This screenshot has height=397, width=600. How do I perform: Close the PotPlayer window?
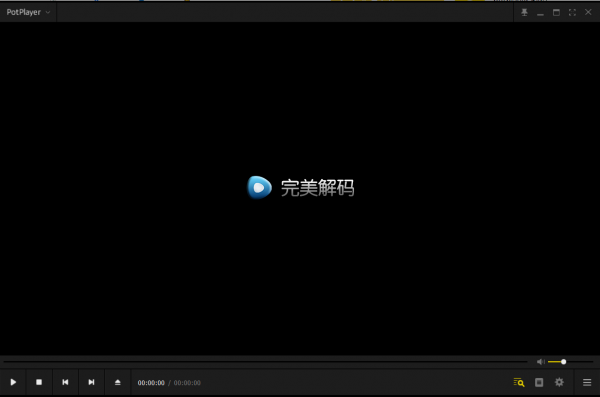click(589, 12)
